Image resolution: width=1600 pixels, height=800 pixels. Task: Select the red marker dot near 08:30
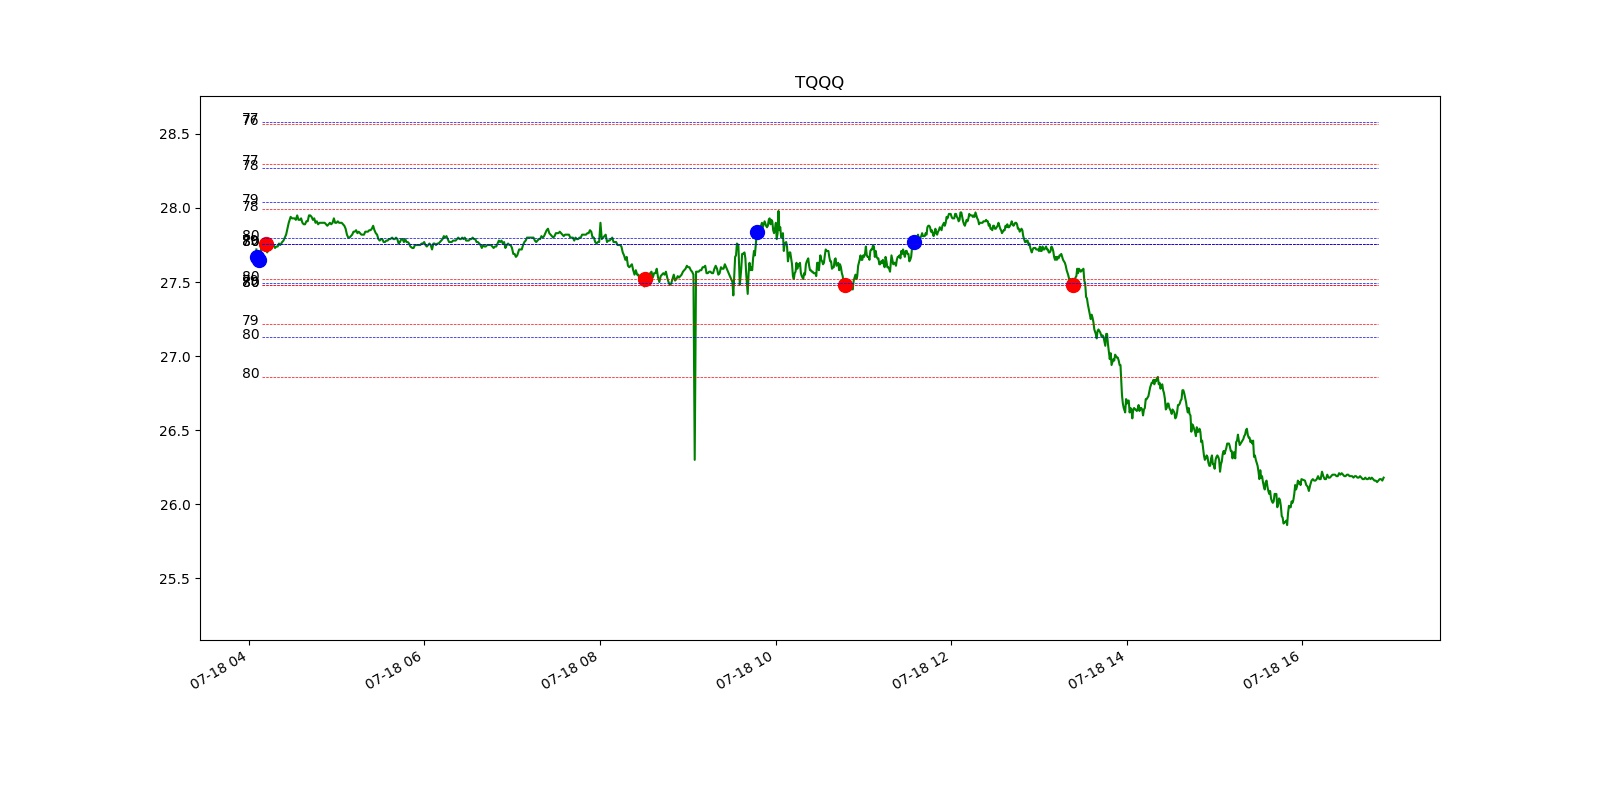click(645, 279)
